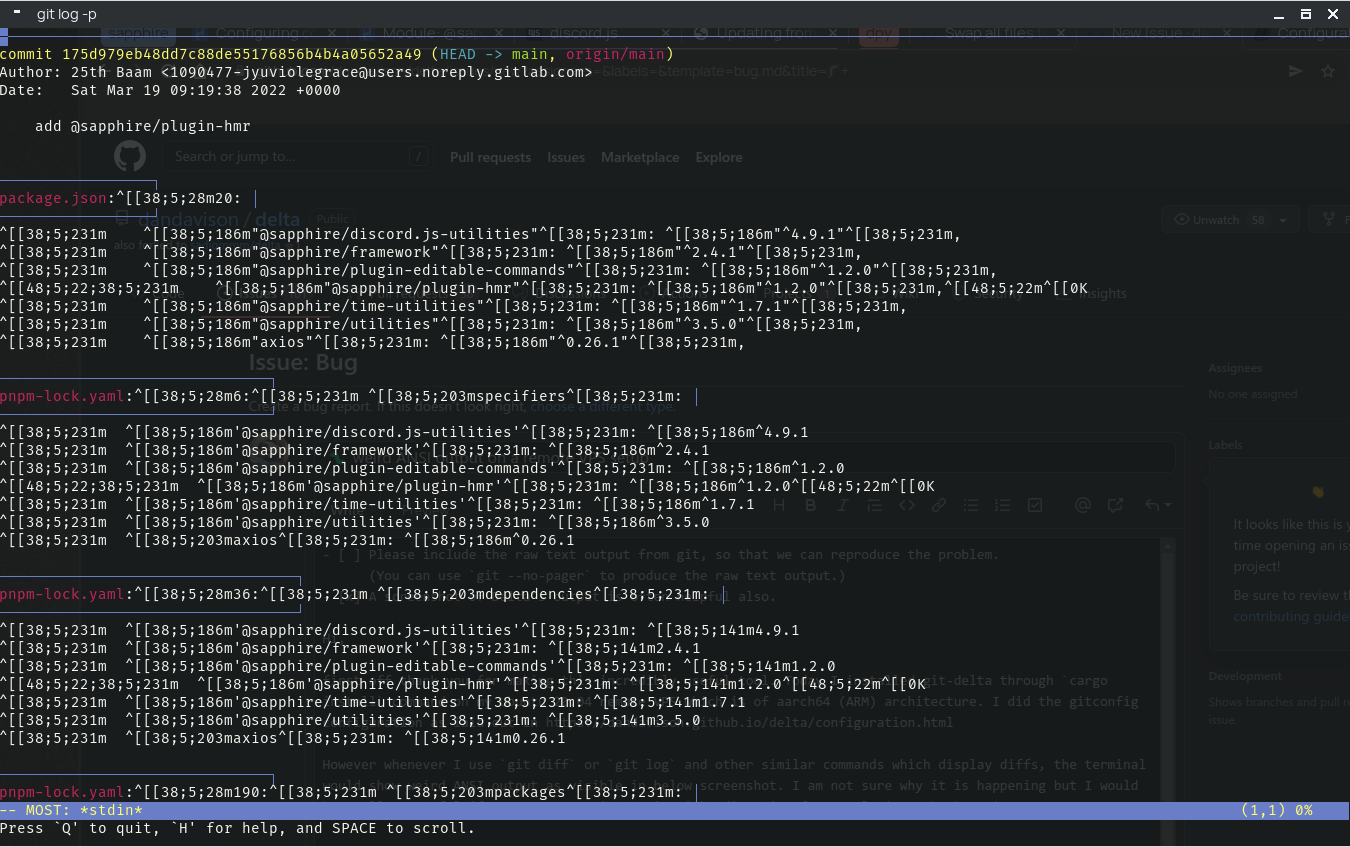The height and width of the screenshot is (847, 1350).
Task: Insert a blockquote using the quote icon
Action: coord(874,505)
